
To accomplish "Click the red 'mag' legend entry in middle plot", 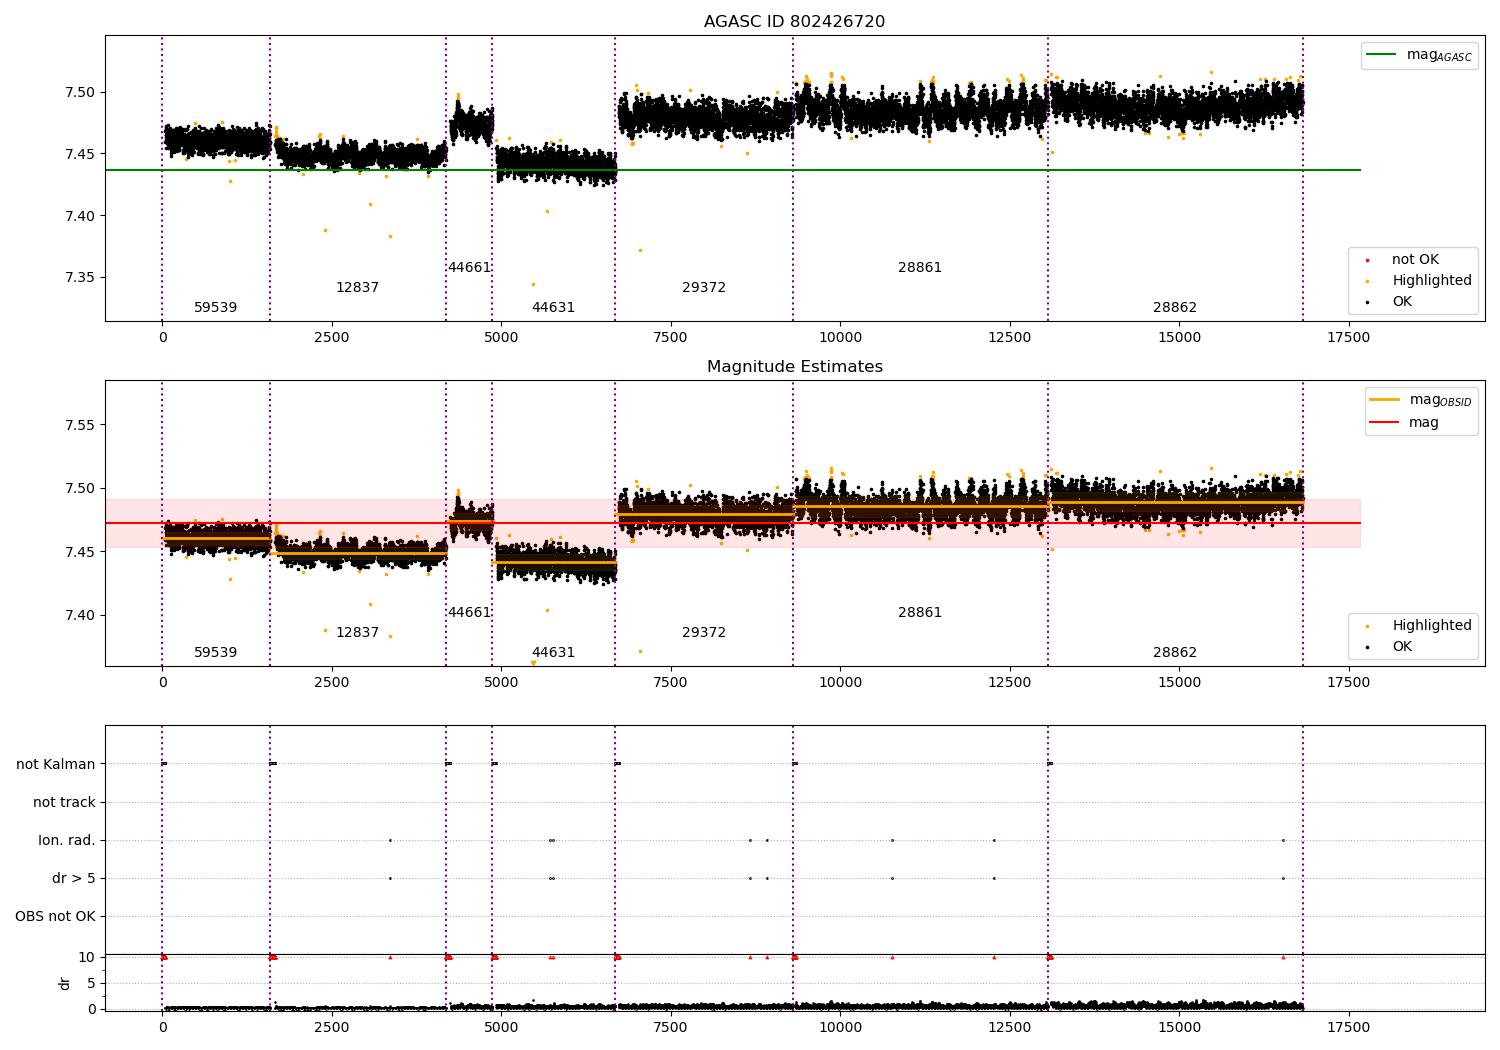I will pos(1404,423).
